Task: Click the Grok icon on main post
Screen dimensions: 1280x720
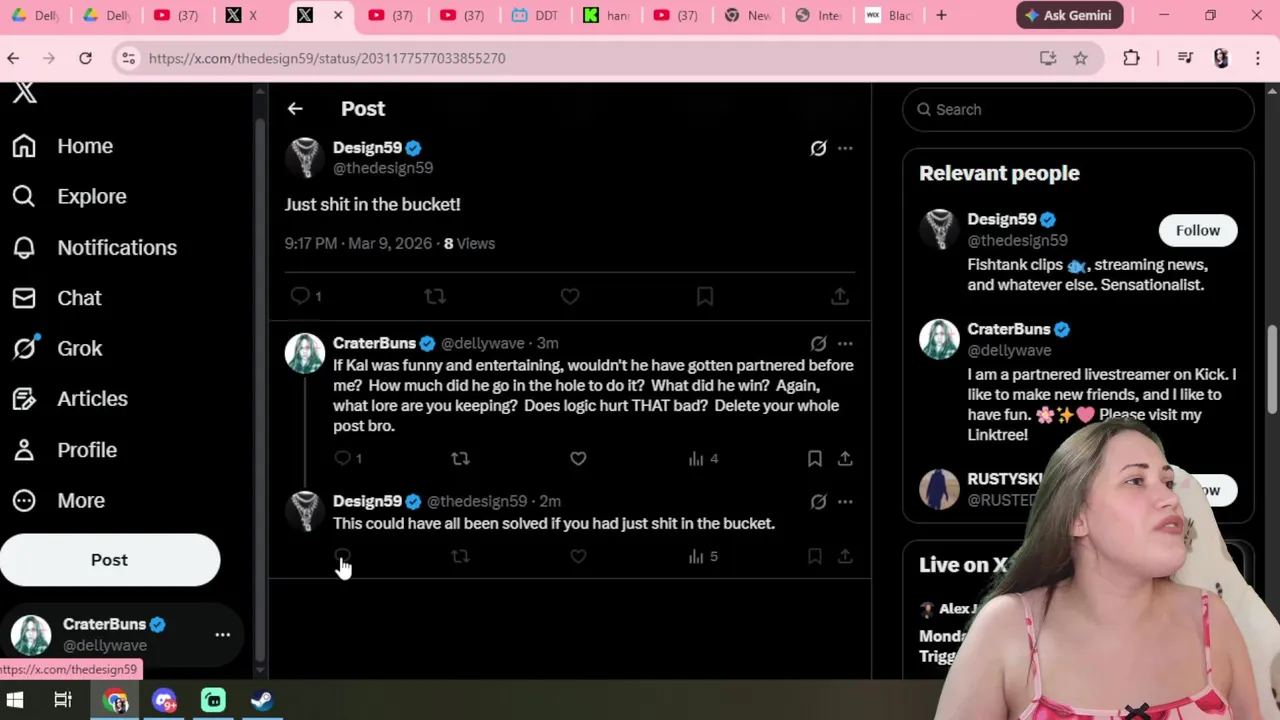Action: (x=818, y=148)
